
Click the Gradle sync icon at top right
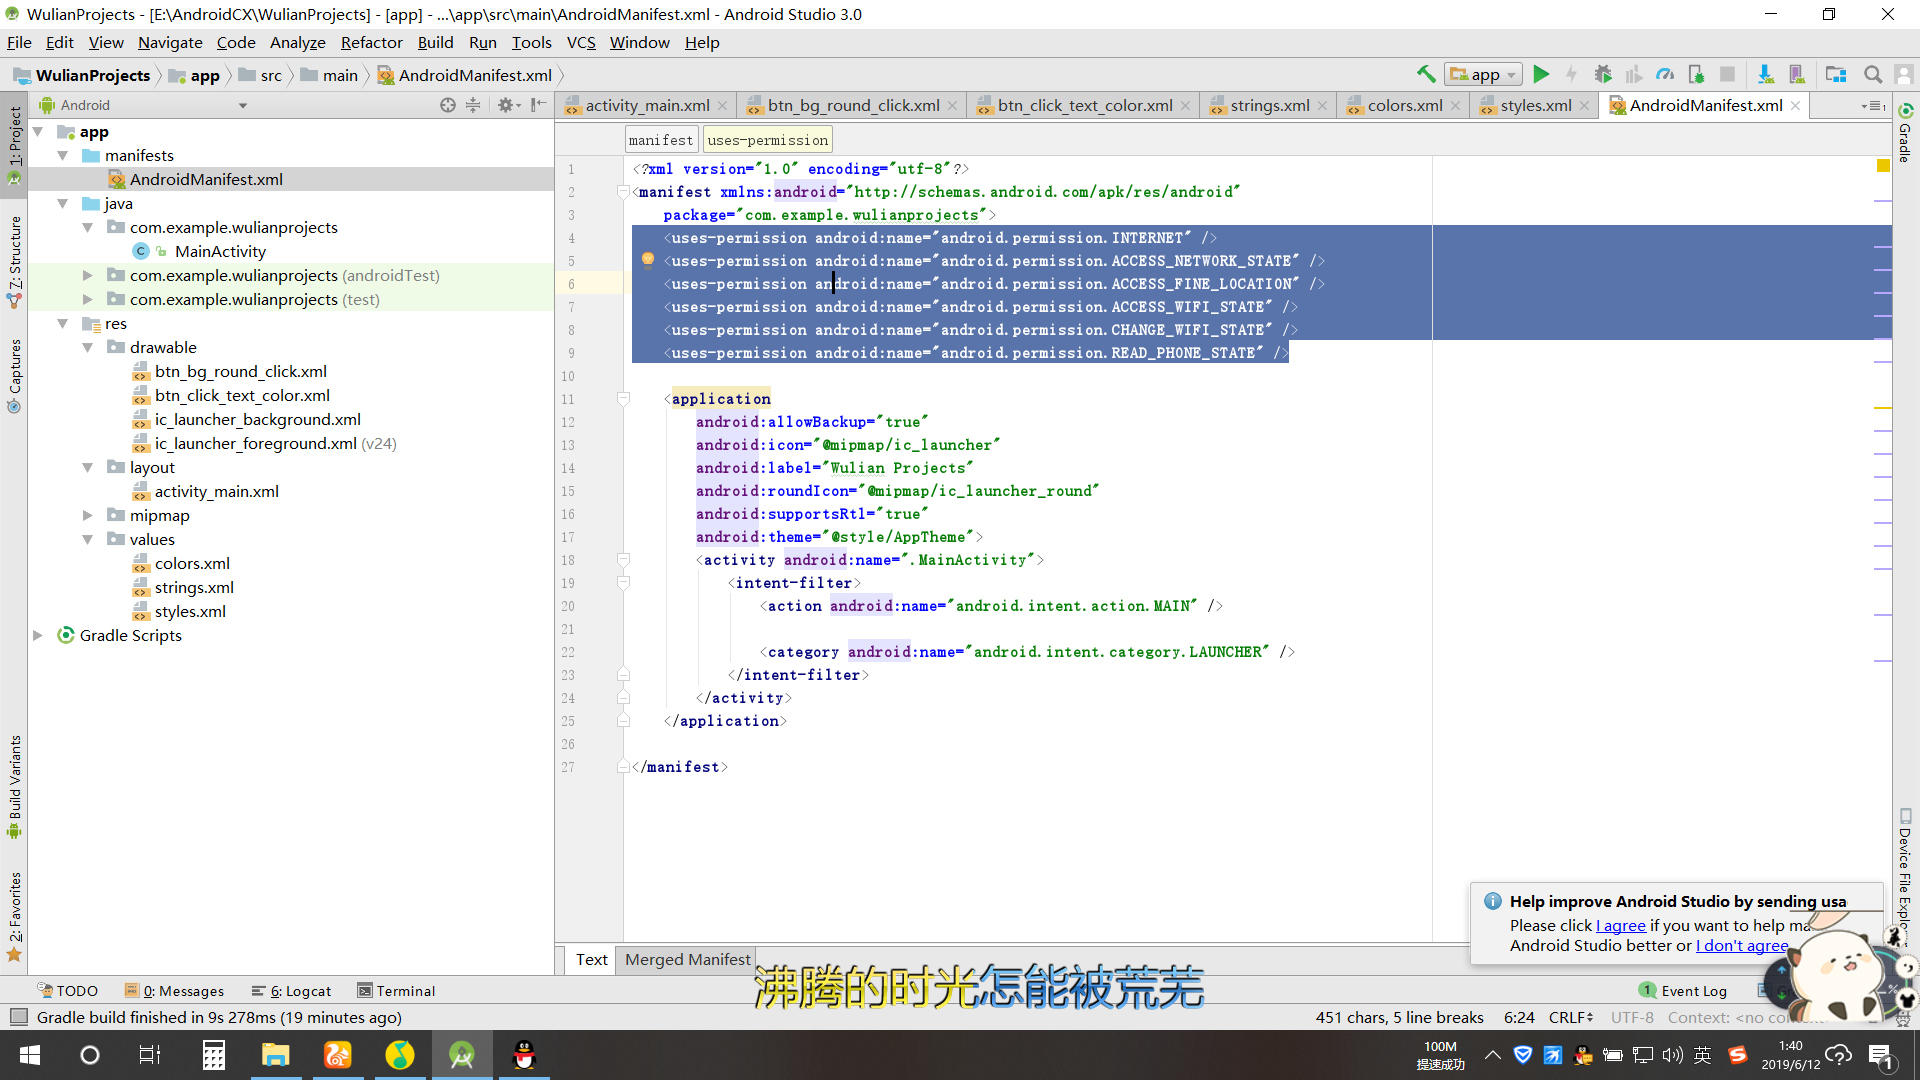click(1906, 111)
